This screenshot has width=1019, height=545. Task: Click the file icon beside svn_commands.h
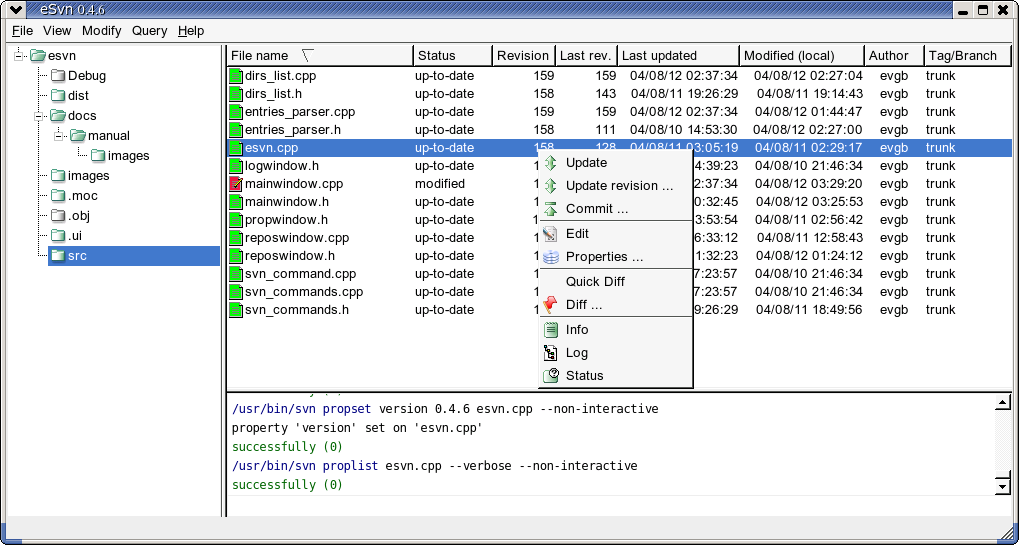coord(236,310)
